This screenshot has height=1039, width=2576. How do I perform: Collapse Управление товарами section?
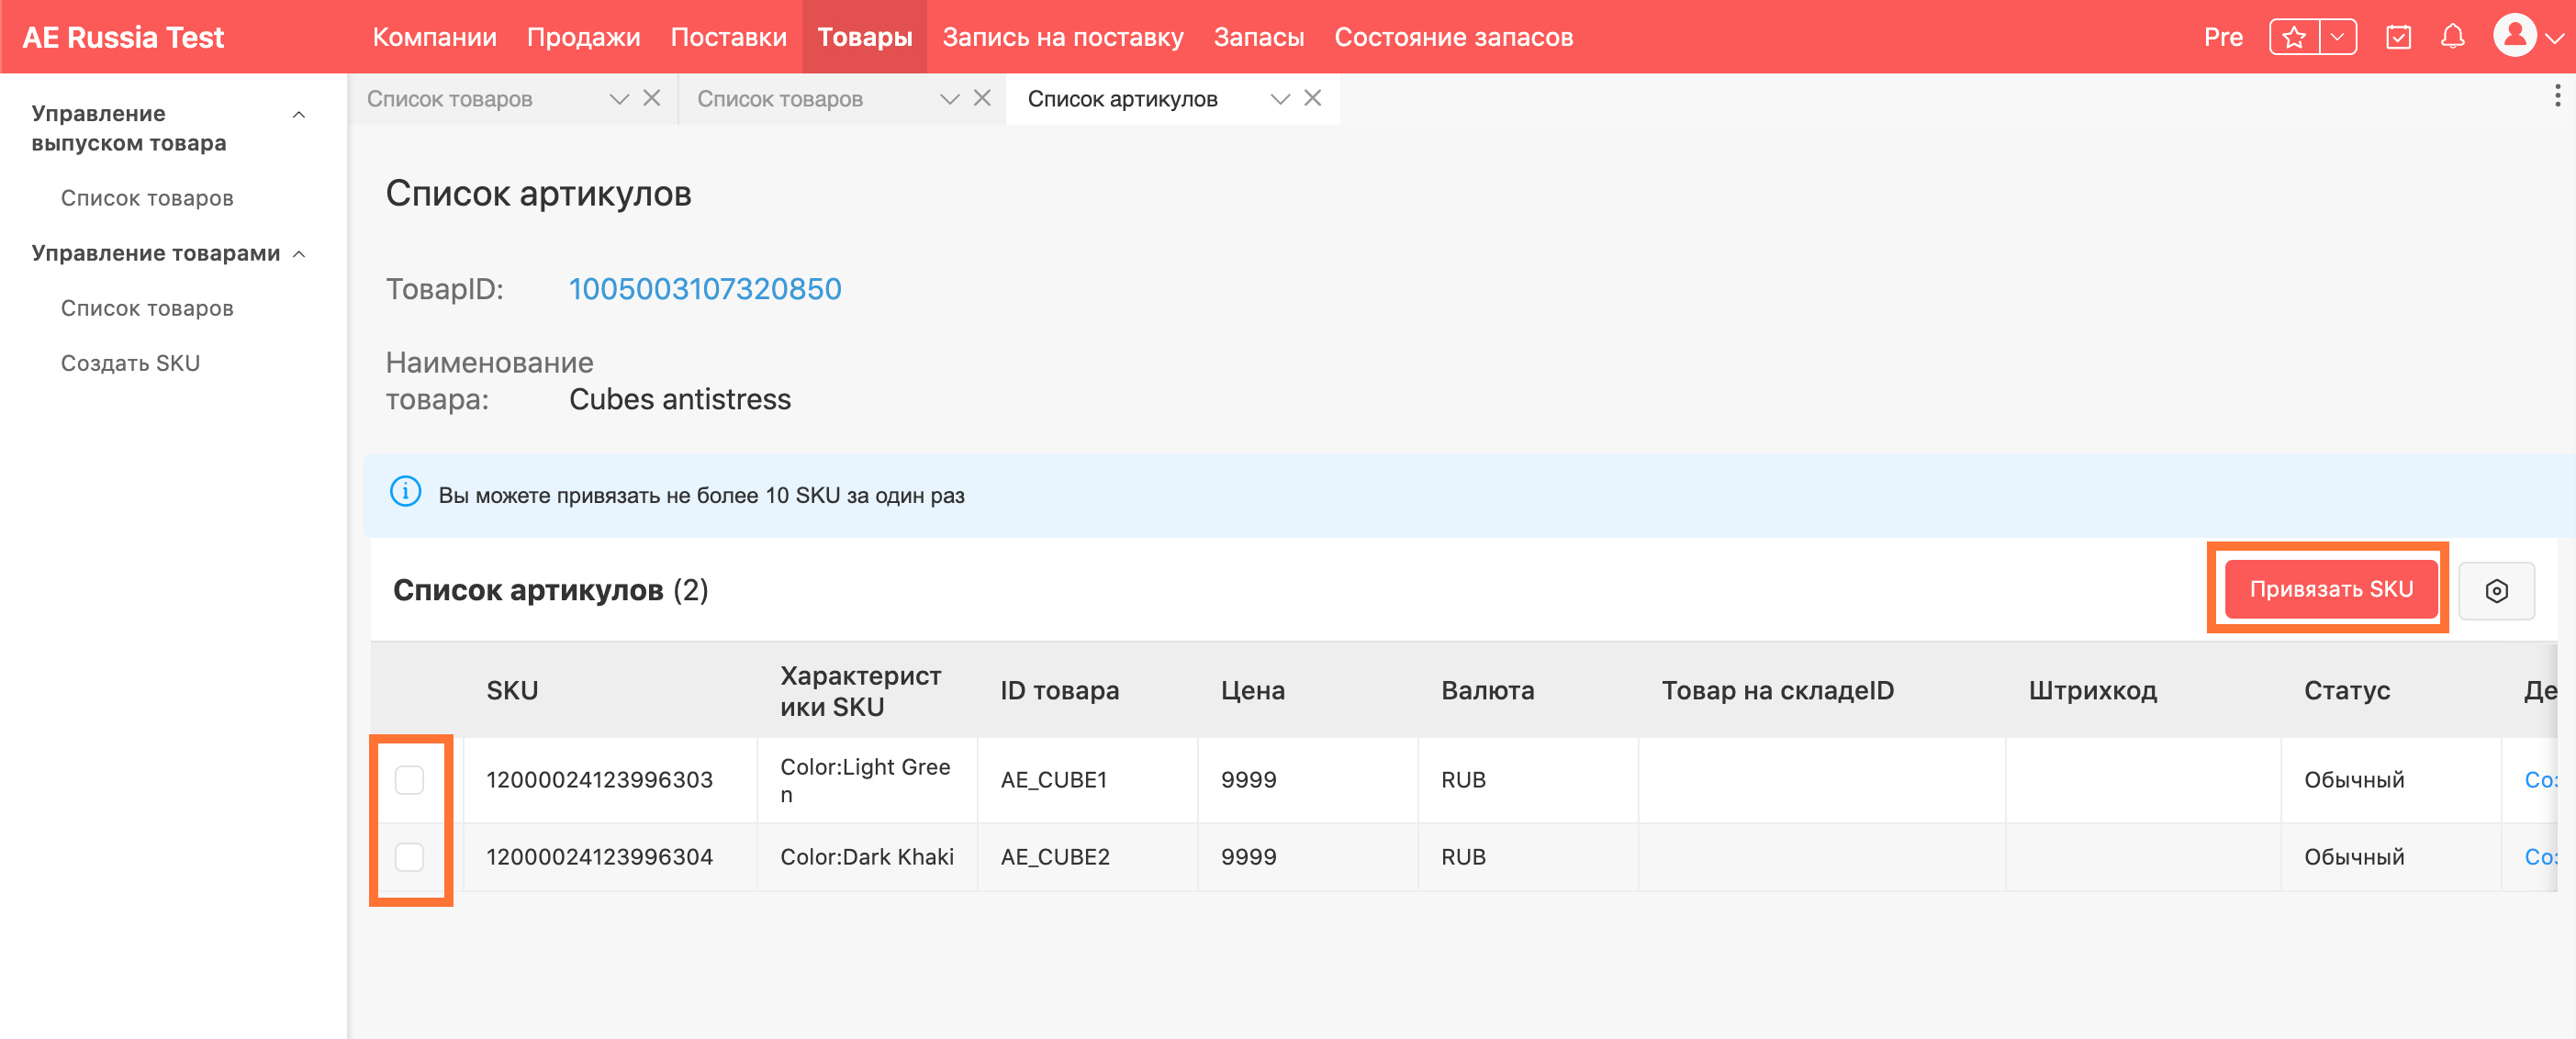coord(298,254)
